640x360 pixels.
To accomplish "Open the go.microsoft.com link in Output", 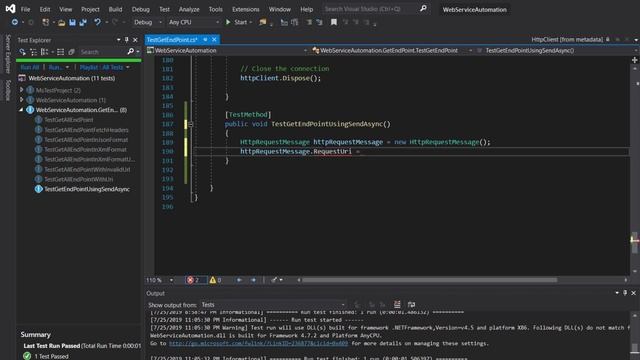I will coord(258,343).
